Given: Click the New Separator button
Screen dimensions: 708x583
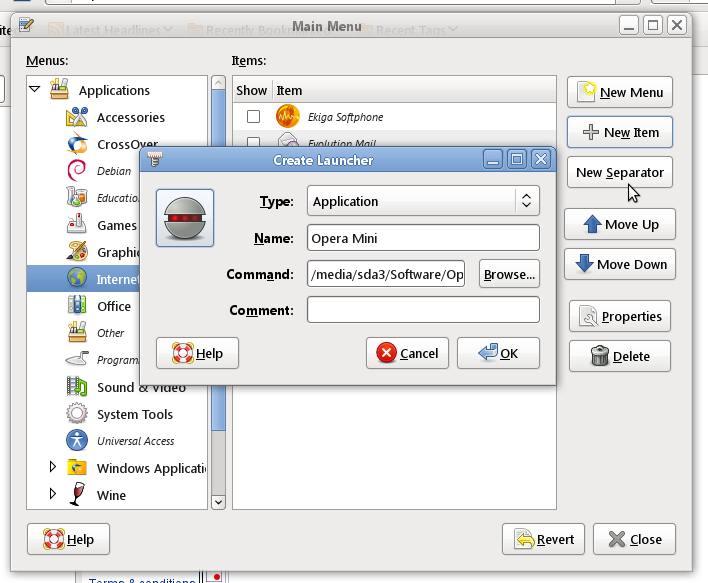Looking at the screenshot, I should click(620, 172).
